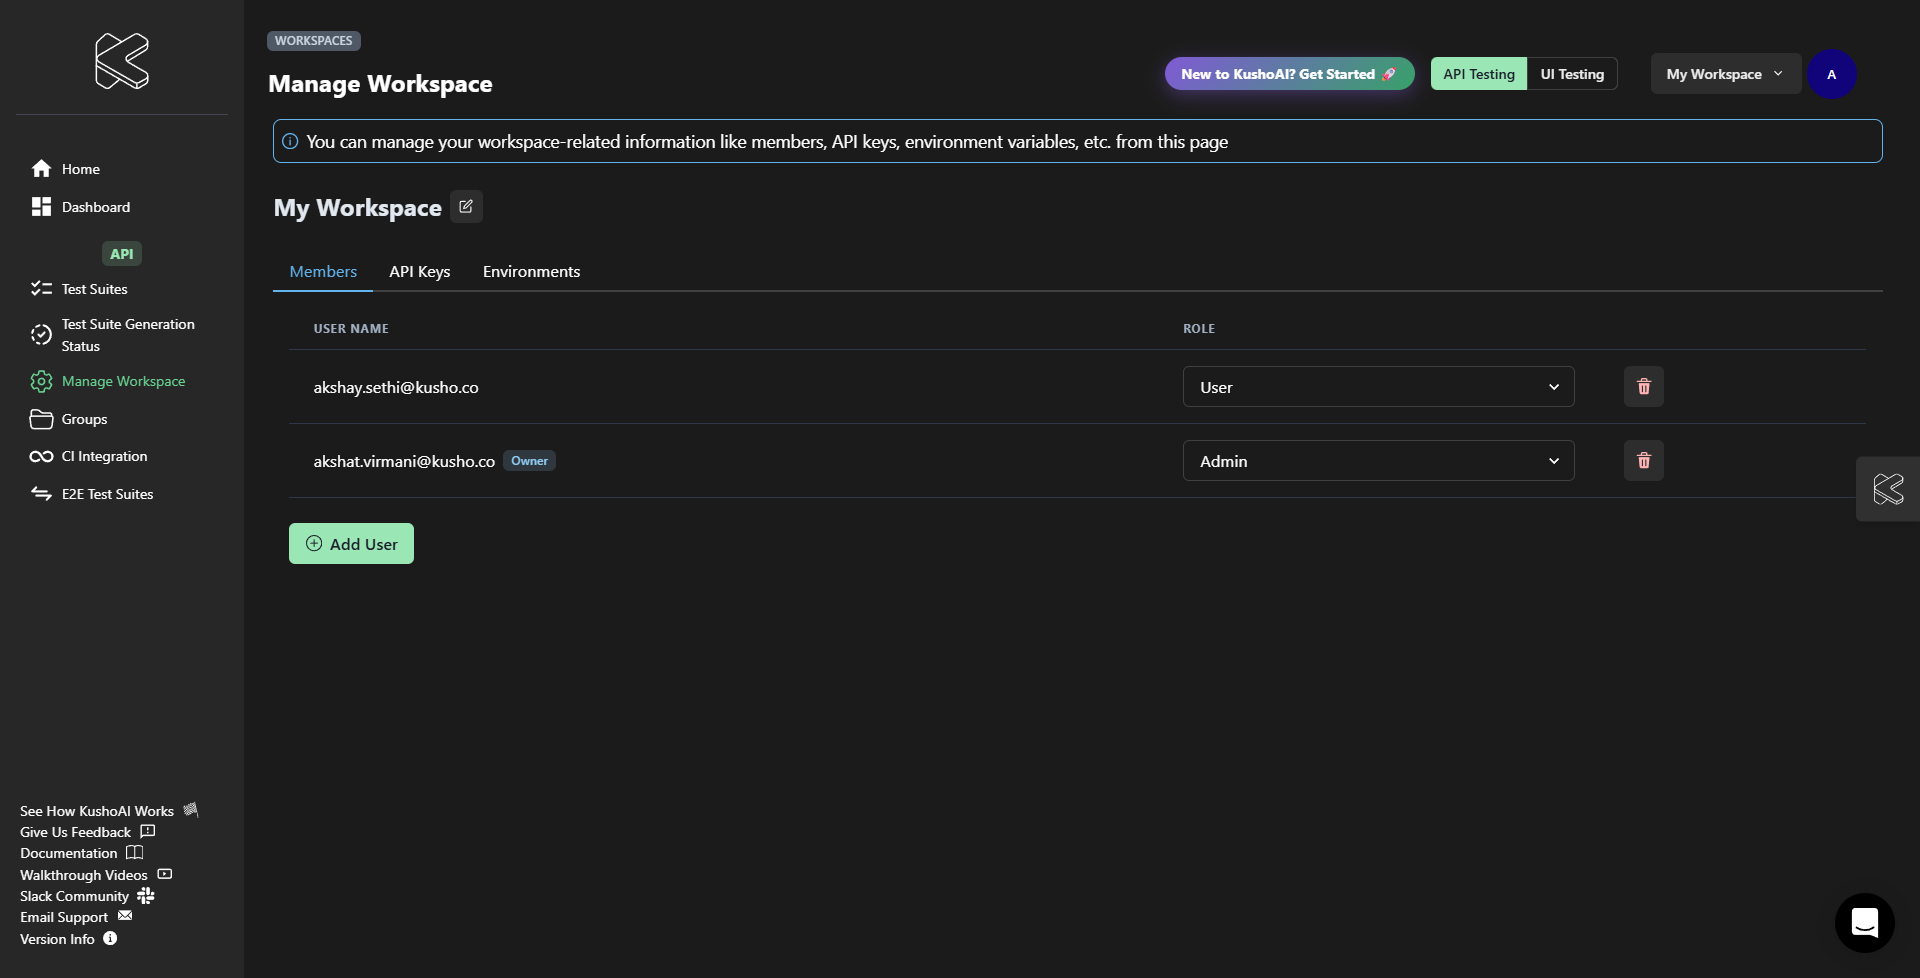Click New to KushoAI? Get Started

[x=1289, y=74]
